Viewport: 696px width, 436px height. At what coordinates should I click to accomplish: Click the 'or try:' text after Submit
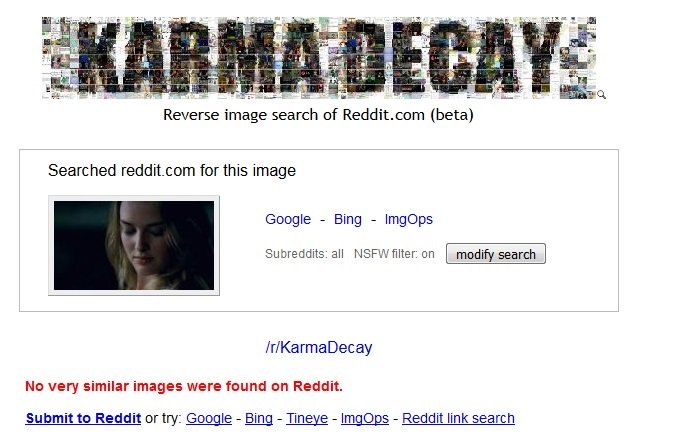pos(163,418)
